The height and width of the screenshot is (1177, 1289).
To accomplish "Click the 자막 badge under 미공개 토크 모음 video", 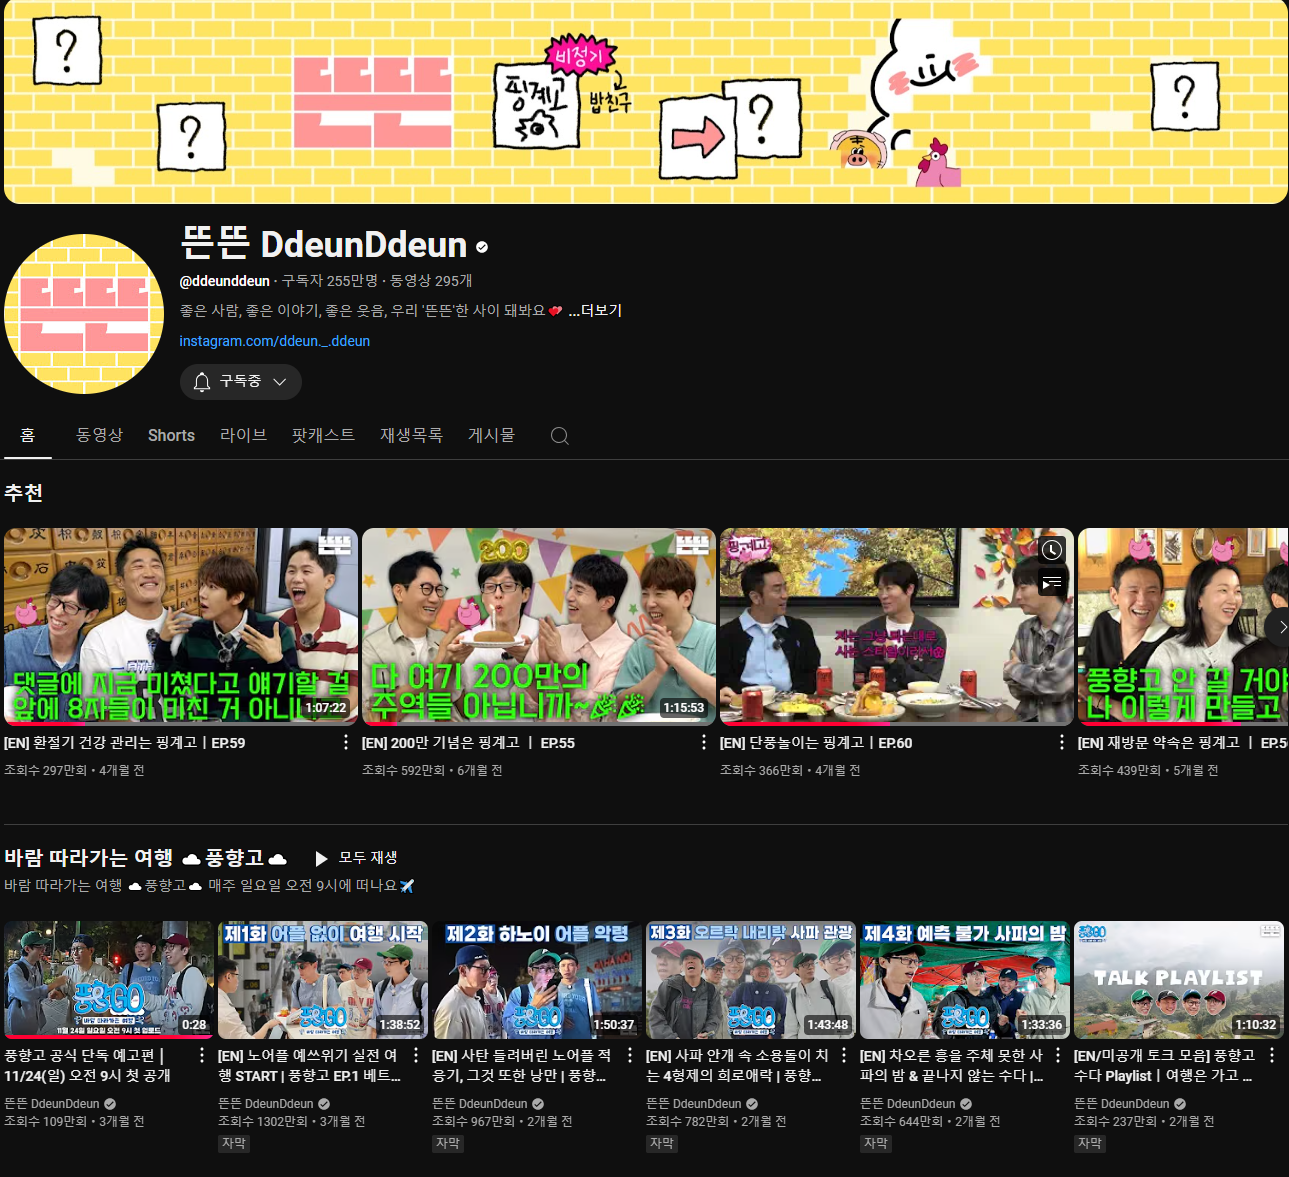I will [x=1090, y=1143].
